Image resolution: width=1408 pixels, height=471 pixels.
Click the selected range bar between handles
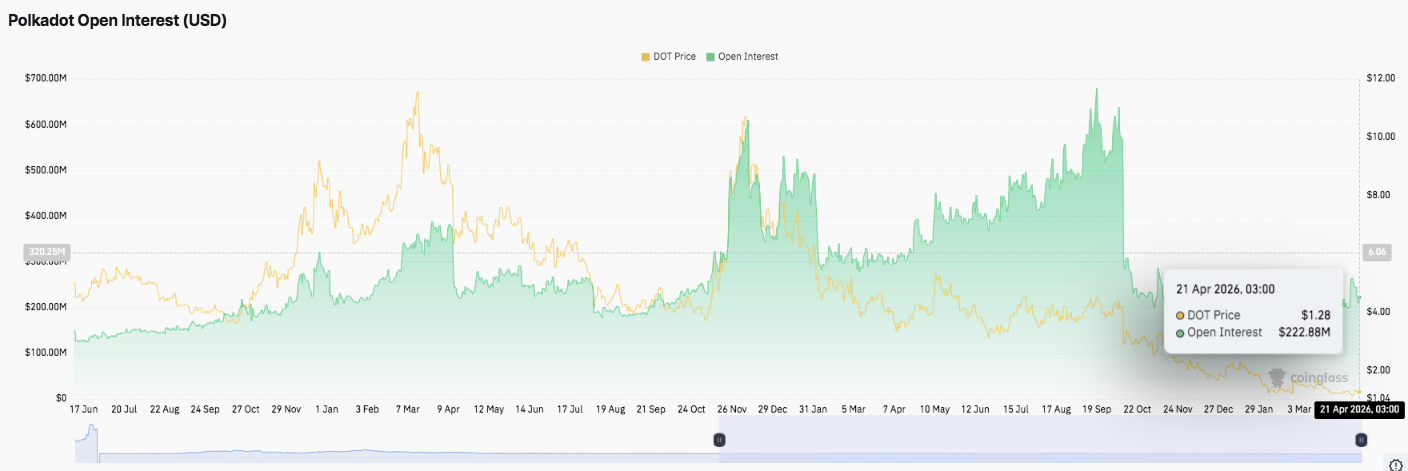click(1039, 440)
